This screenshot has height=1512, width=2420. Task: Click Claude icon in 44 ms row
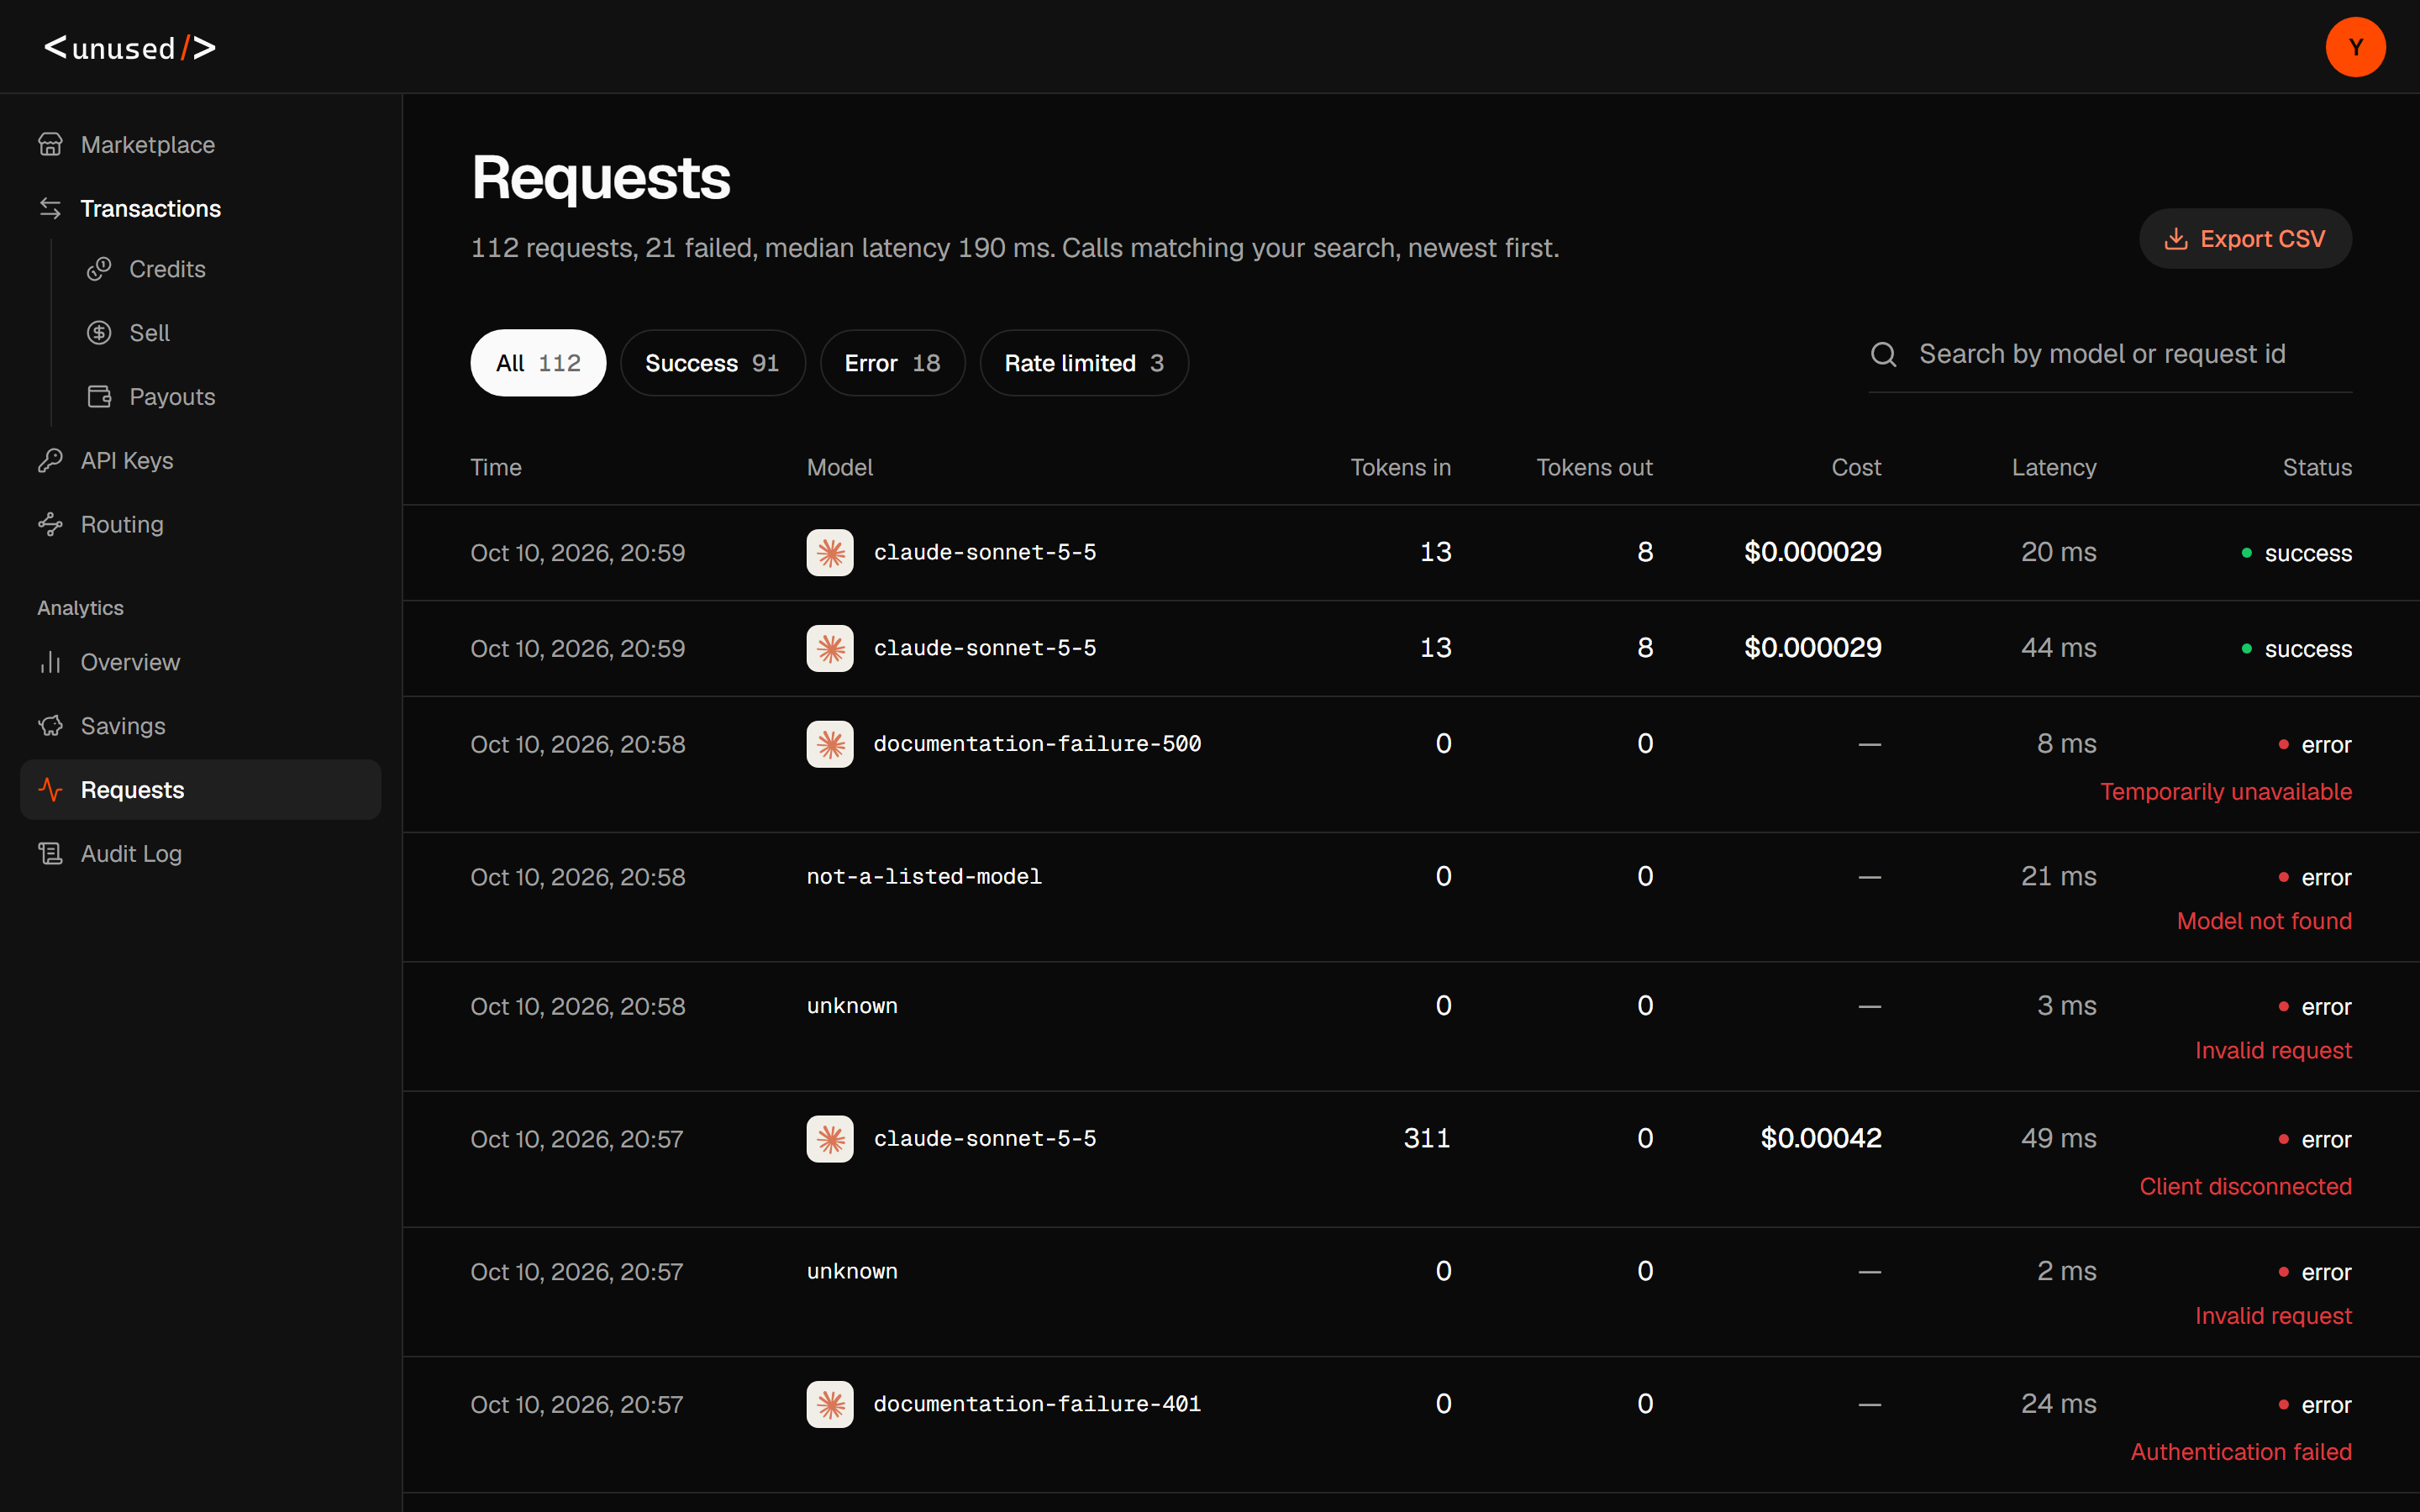pos(830,648)
